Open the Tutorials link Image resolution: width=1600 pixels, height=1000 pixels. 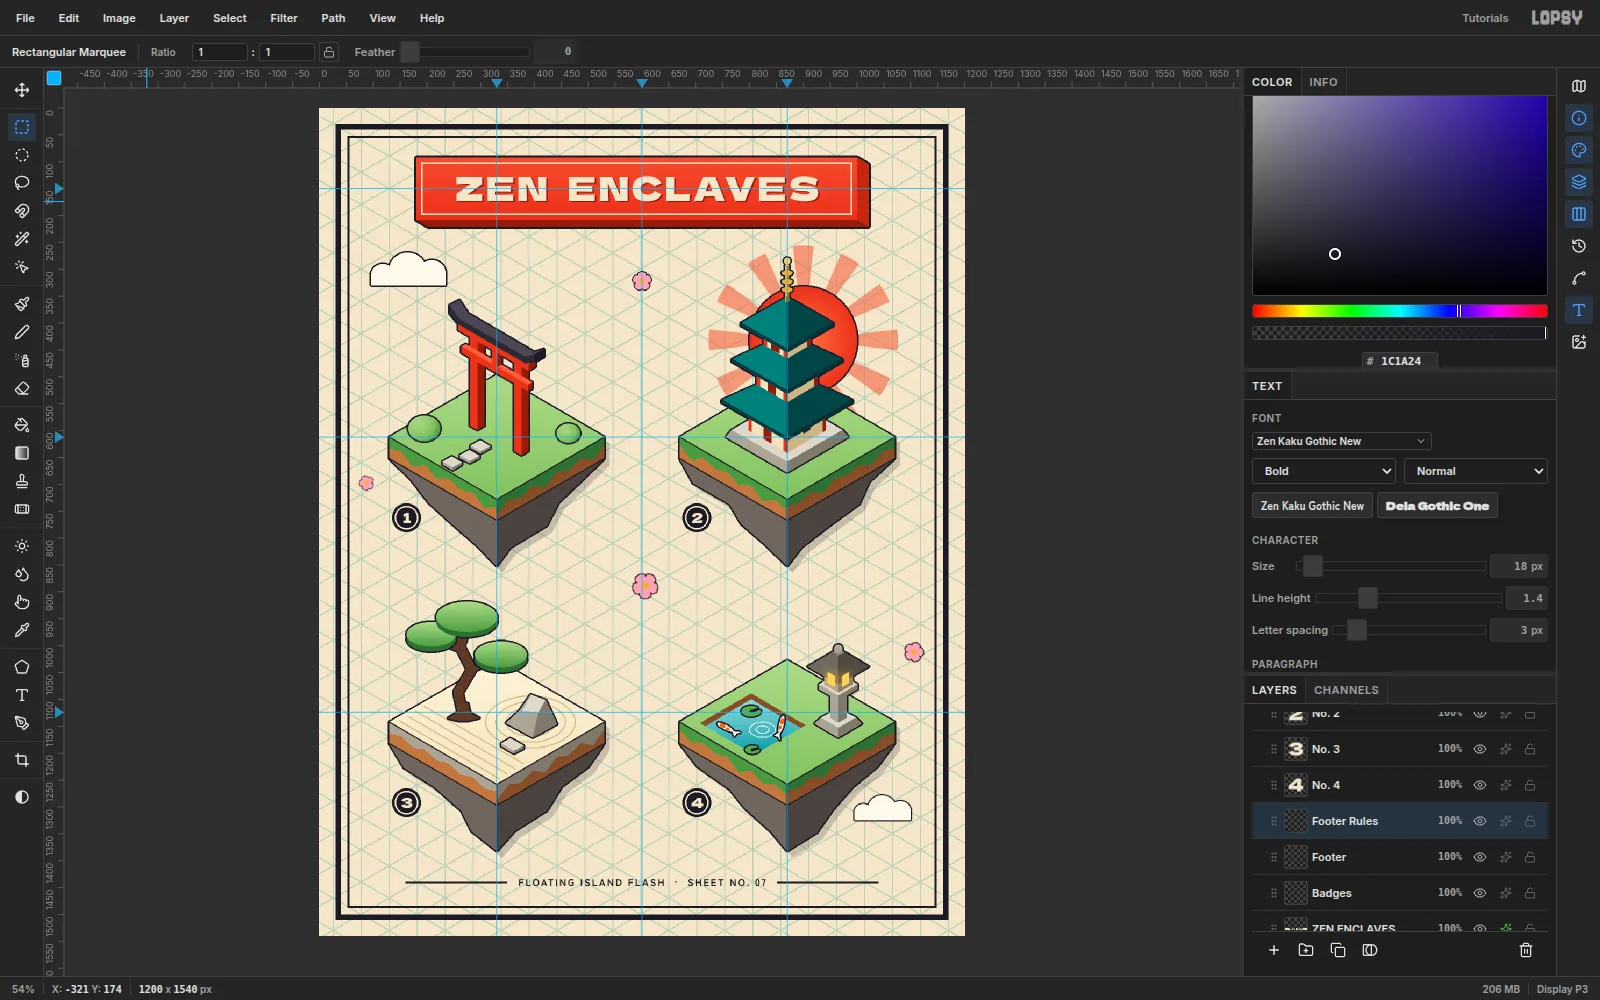pyautogui.click(x=1485, y=18)
